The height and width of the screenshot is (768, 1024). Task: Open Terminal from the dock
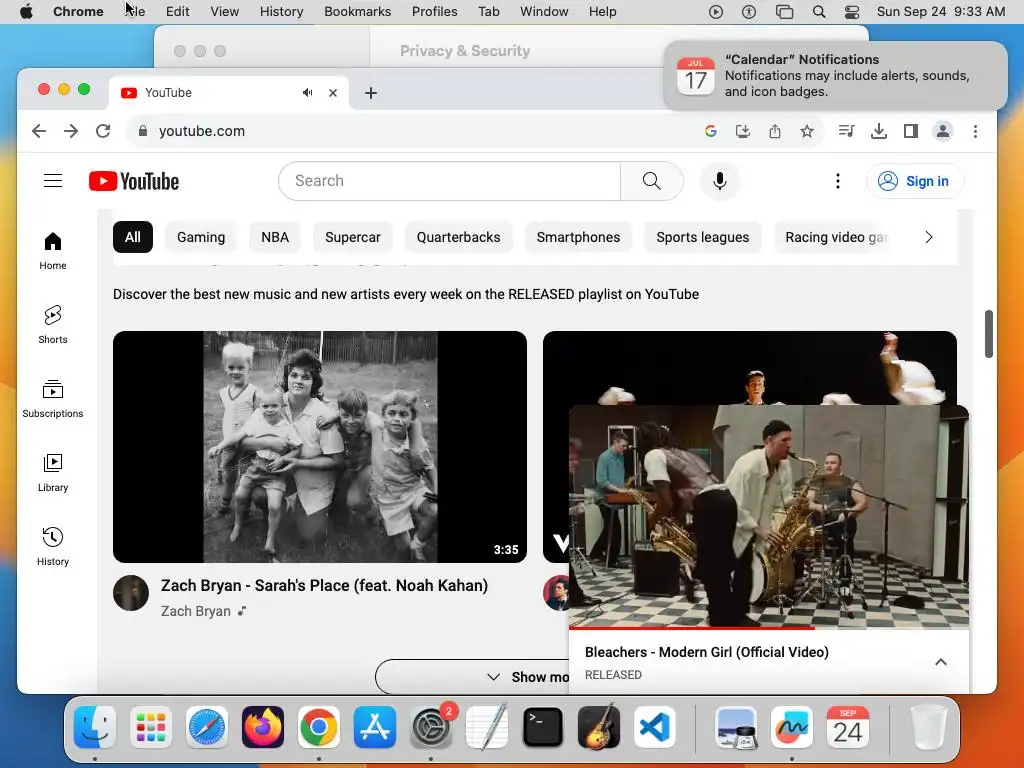coord(543,727)
